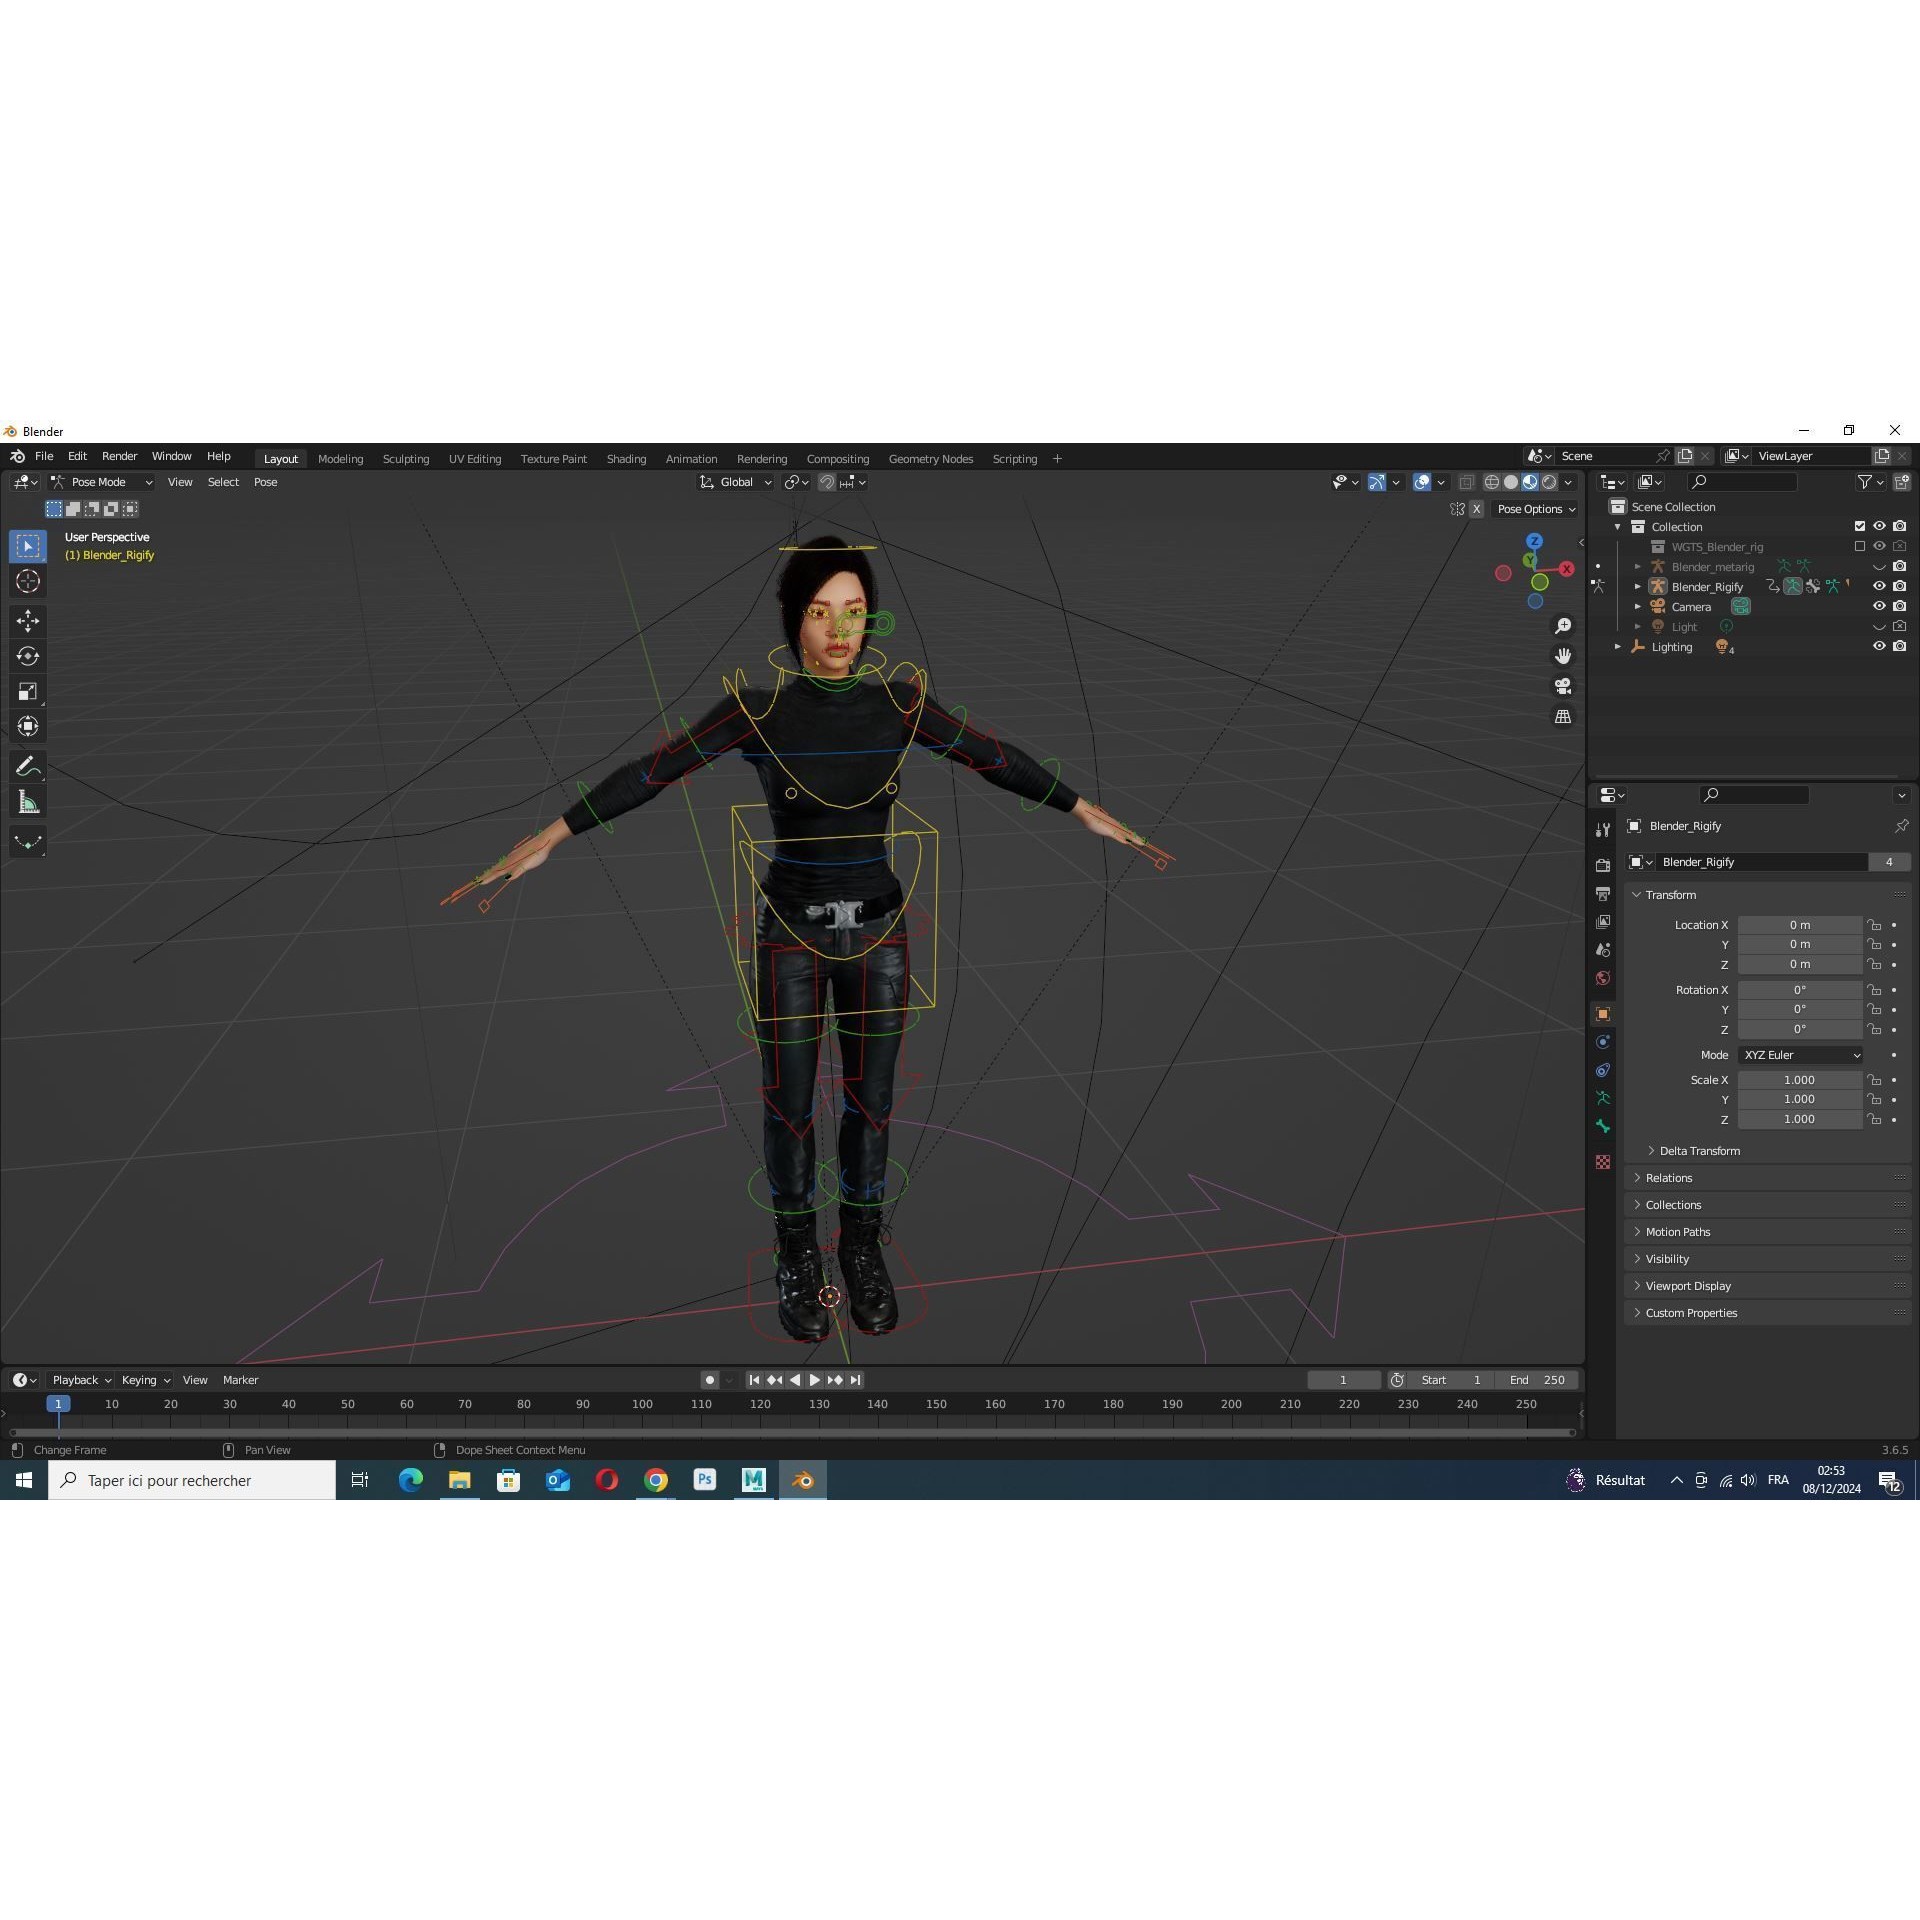Play the animation forward
Image resolution: width=1920 pixels, height=1920 pixels.
815,1380
